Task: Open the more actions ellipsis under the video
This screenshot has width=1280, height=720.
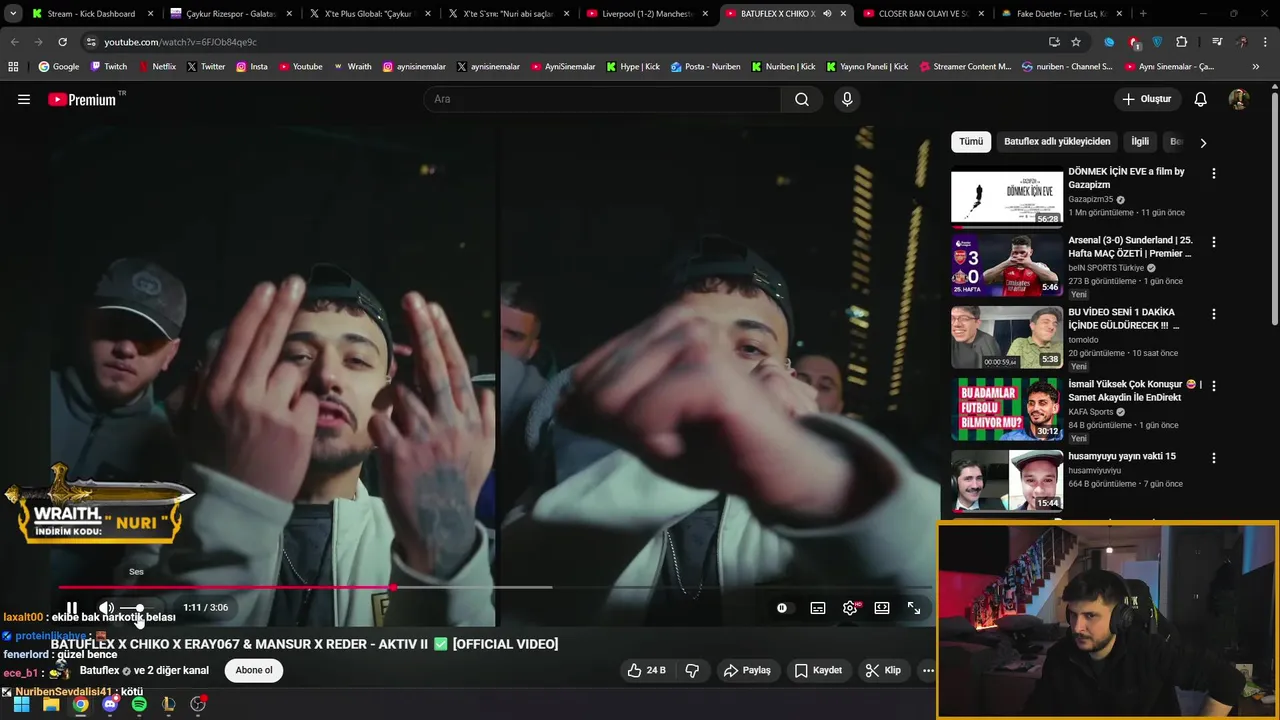Action: click(928, 670)
